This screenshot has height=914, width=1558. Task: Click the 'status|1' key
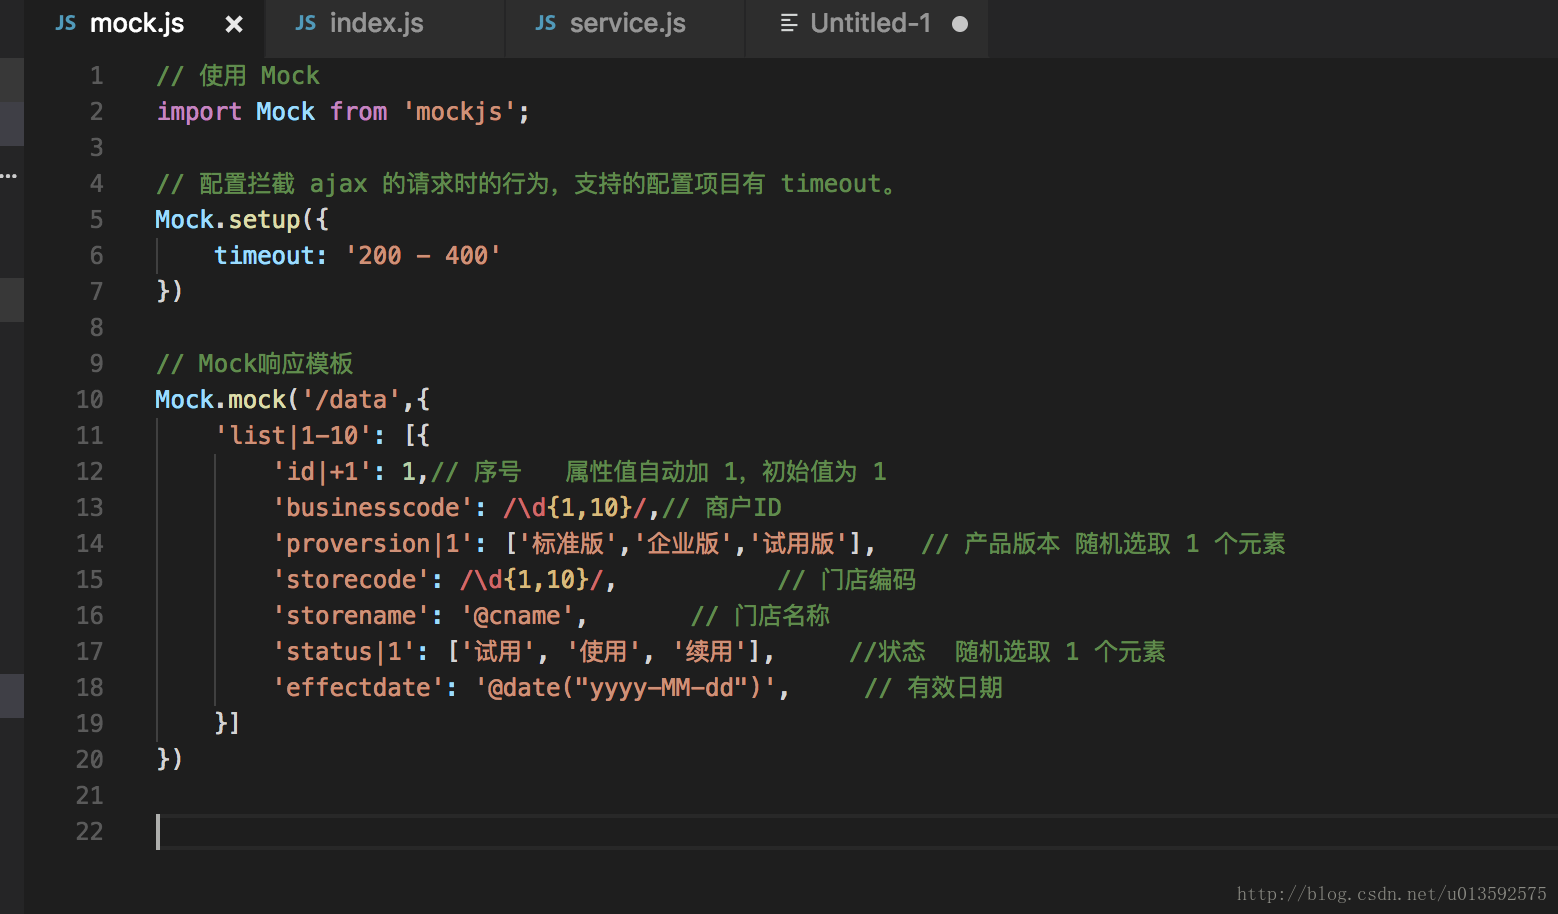point(343,652)
